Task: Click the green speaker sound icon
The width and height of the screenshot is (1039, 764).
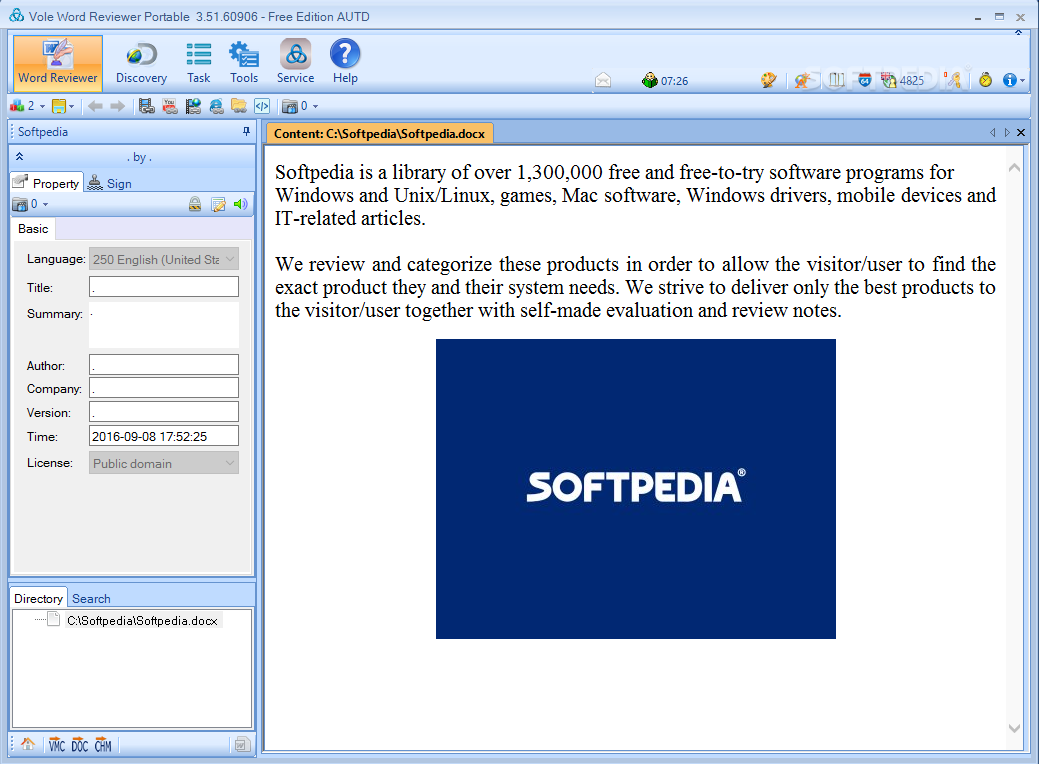Action: [240, 204]
